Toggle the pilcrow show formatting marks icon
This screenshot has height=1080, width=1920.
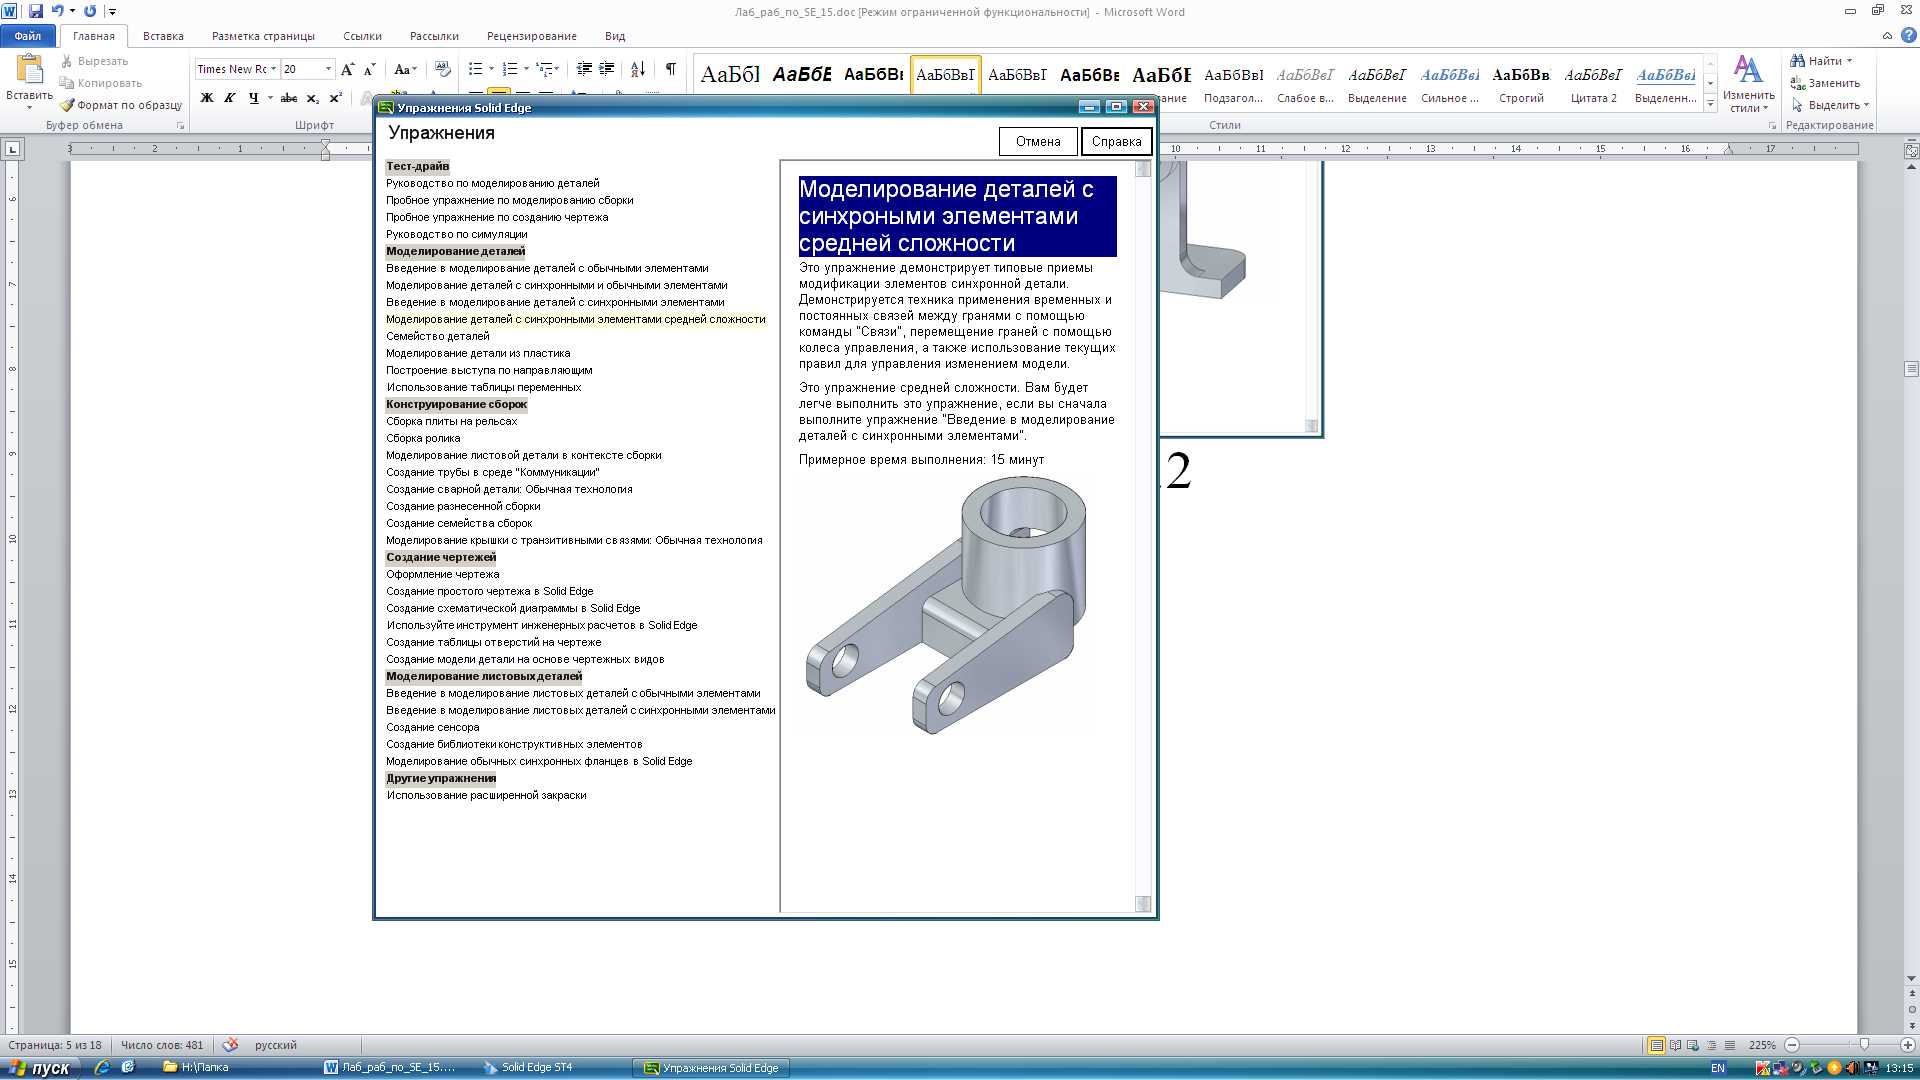point(670,69)
